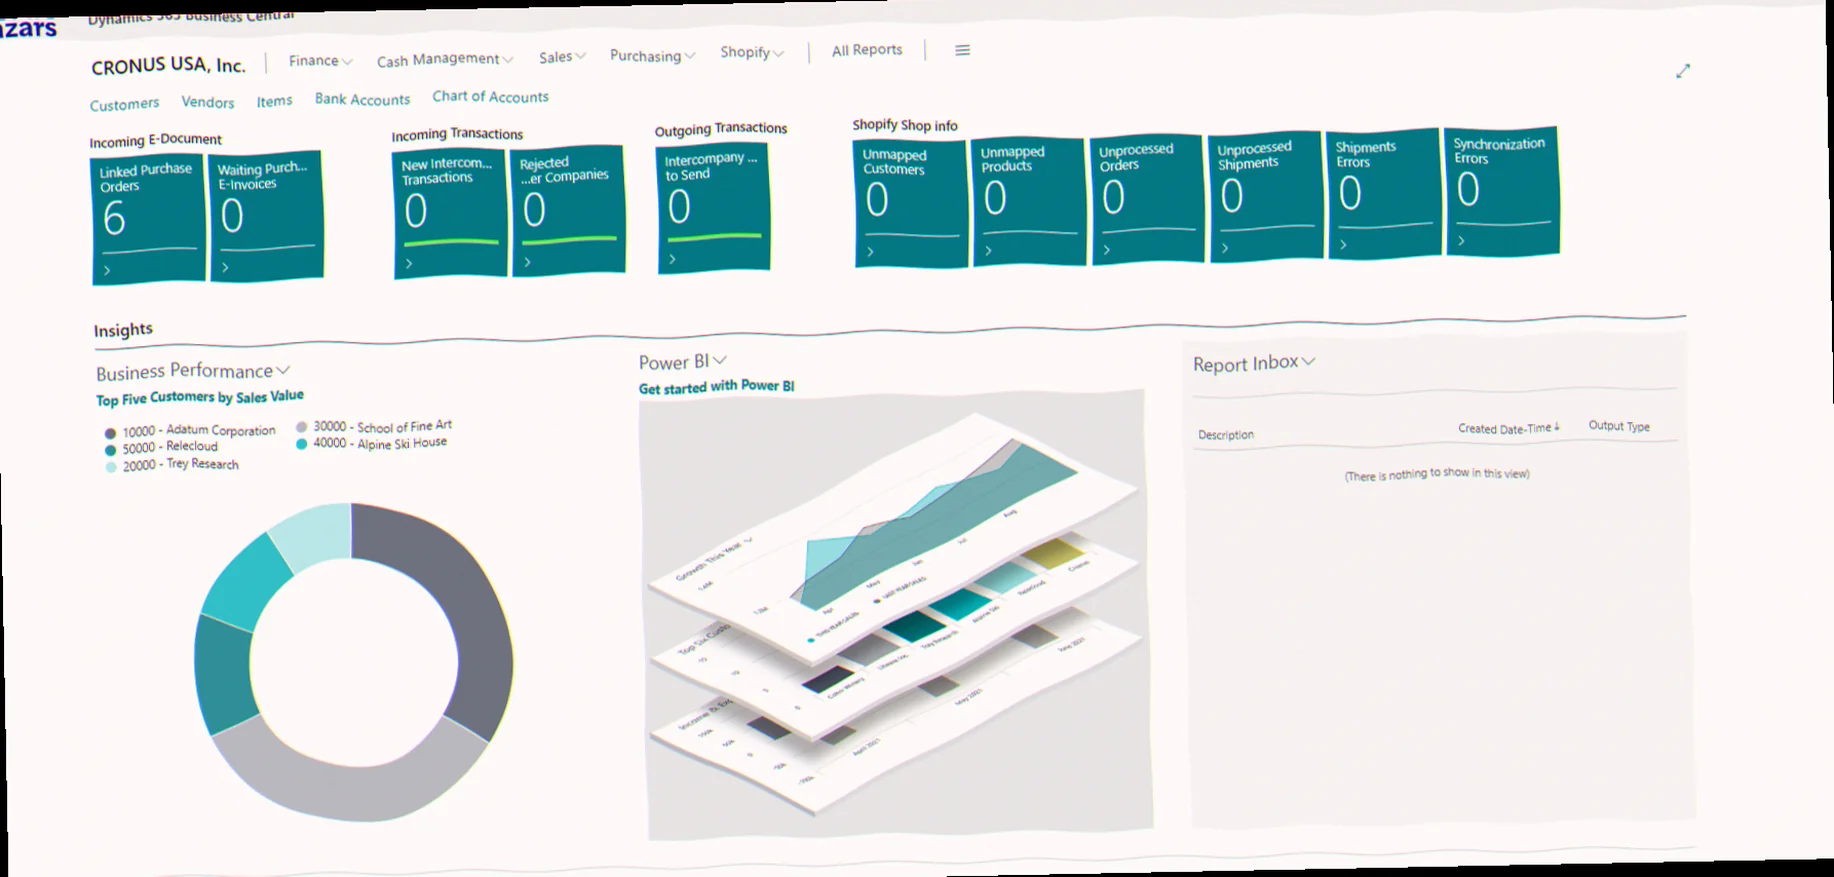
Task: Click Get started with Power BI link
Action: tap(716, 386)
